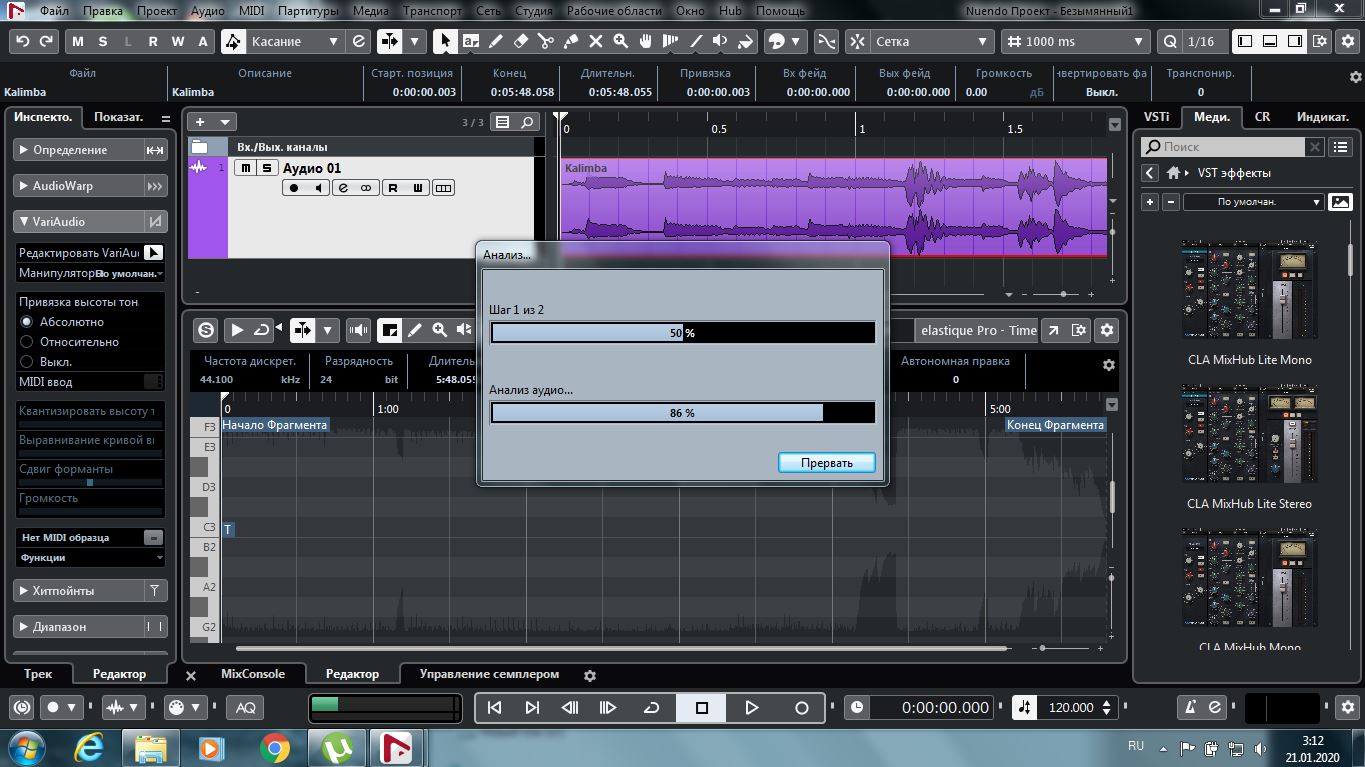Click the transport Stop button
Image resolution: width=1365 pixels, height=767 pixels.
point(702,707)
